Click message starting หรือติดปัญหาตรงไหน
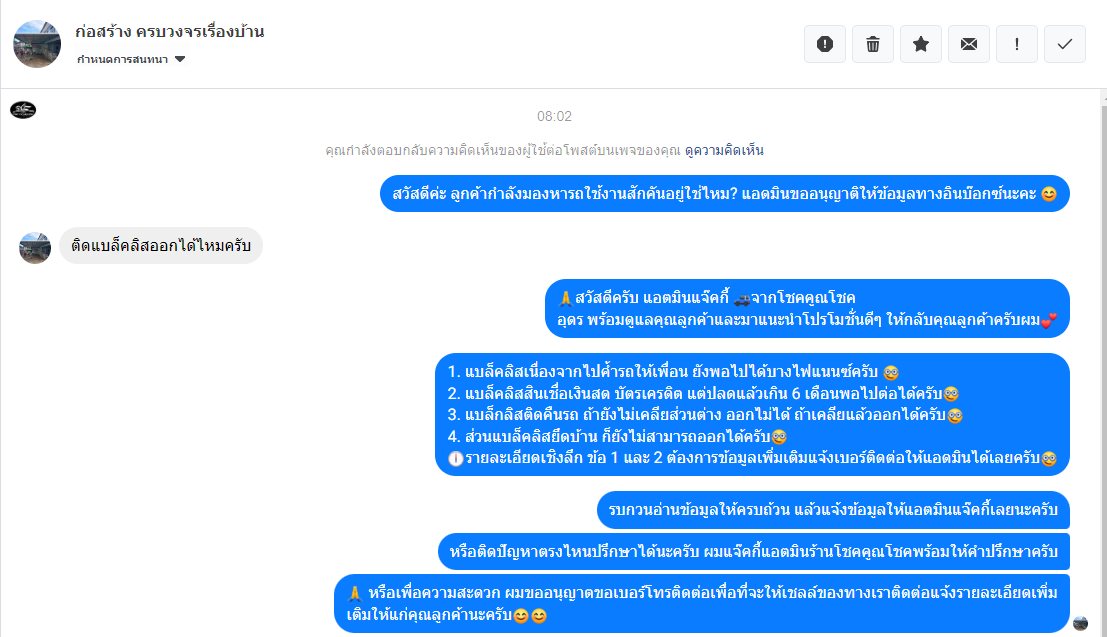This screenshot has height=637, width=1107. tap(754, 552)
